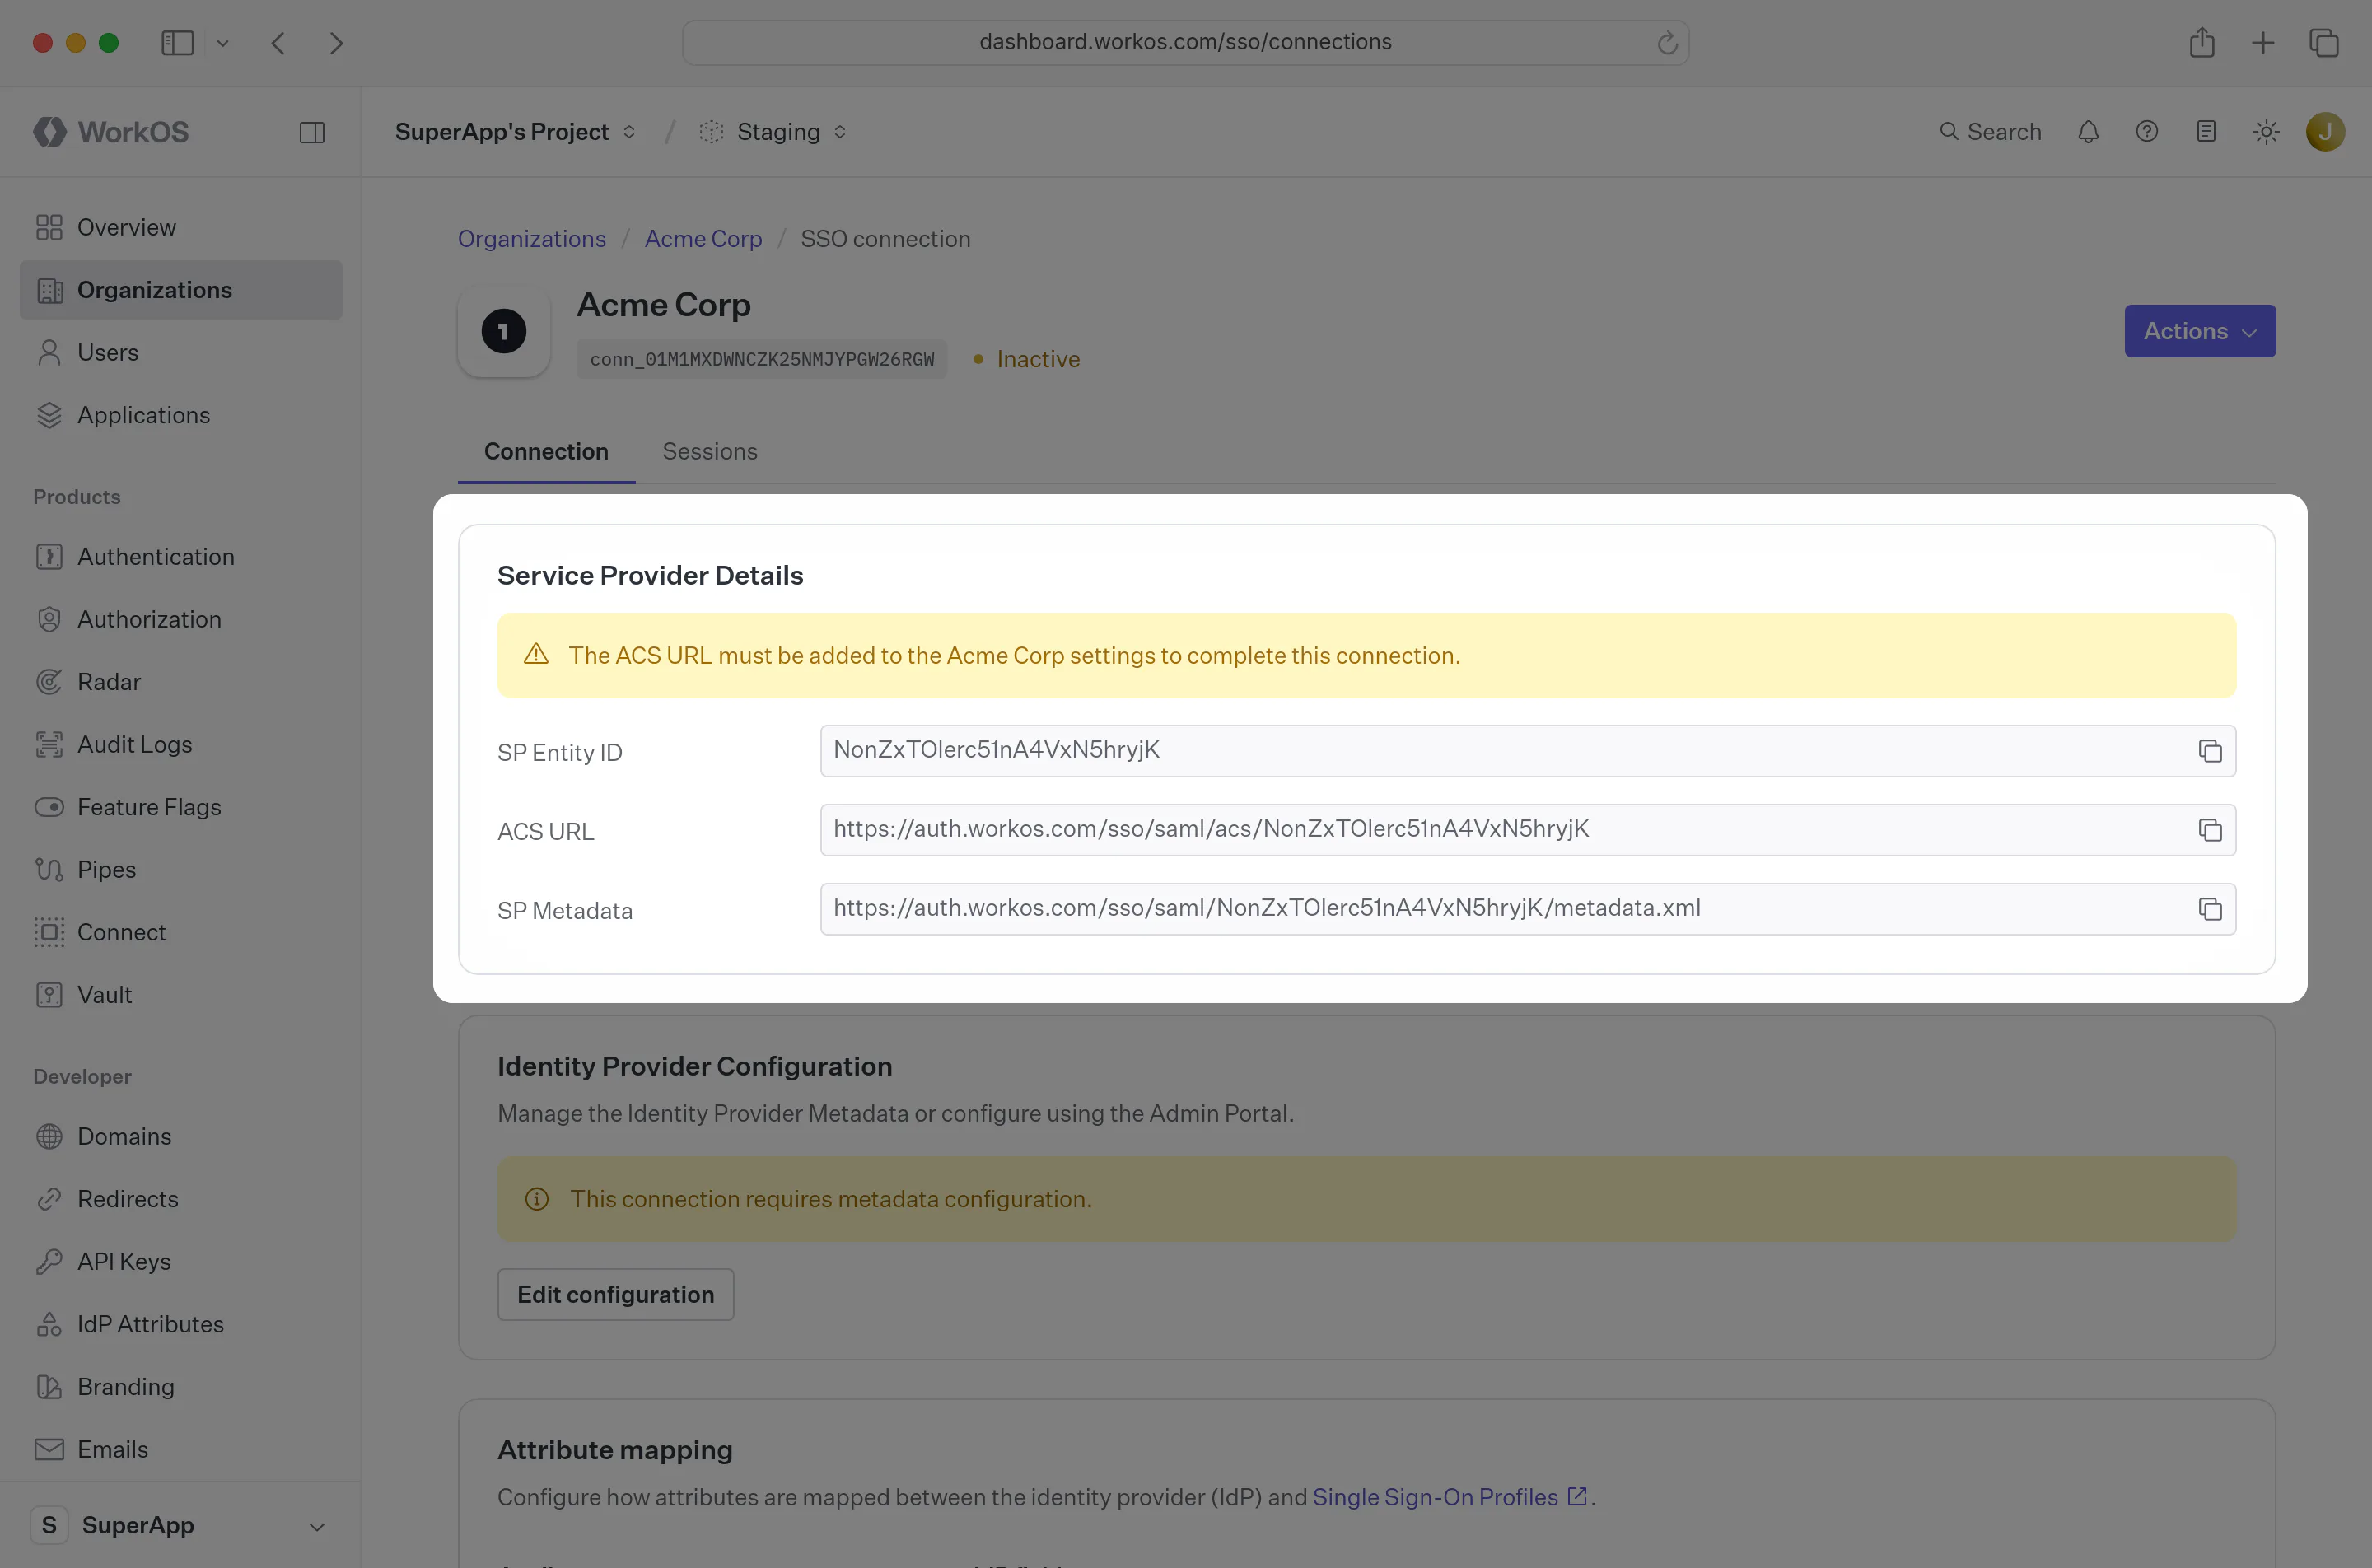Open Domains under Developer
The image size is (2372, 1568).
[181, 1136]
